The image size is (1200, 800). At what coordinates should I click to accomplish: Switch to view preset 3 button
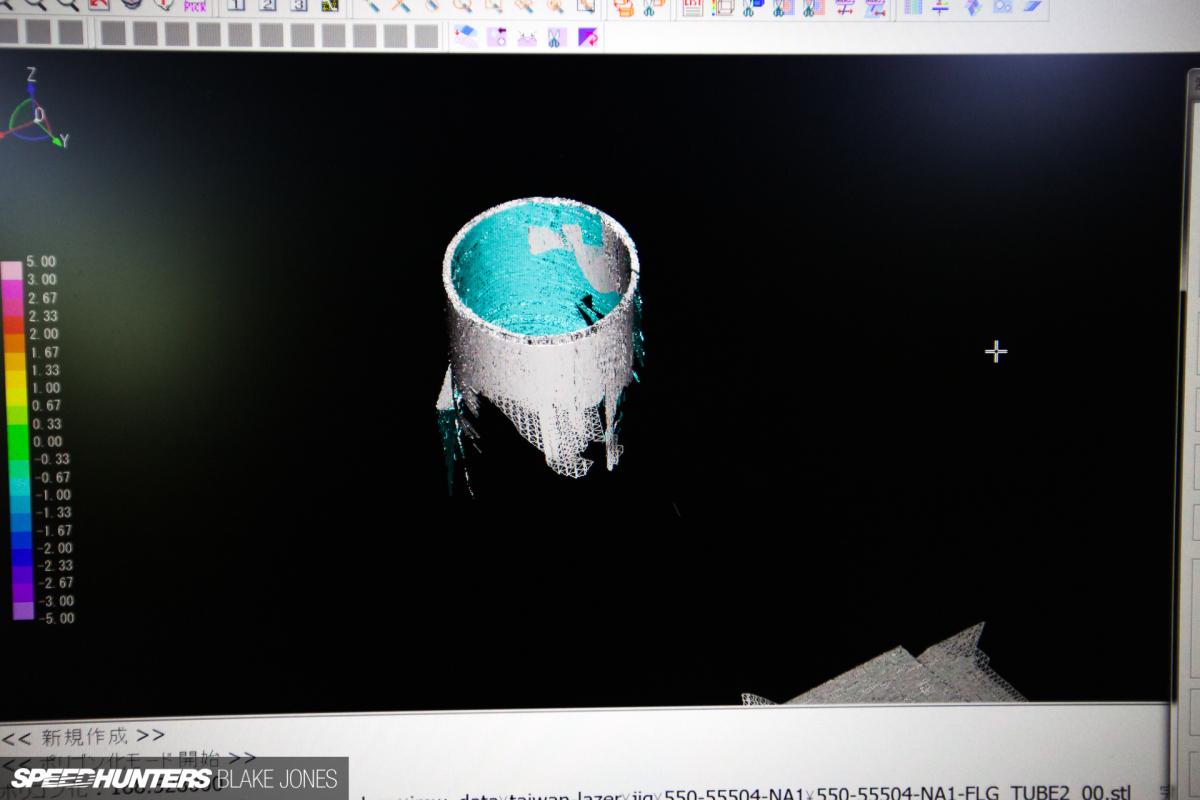coord(298,4)
